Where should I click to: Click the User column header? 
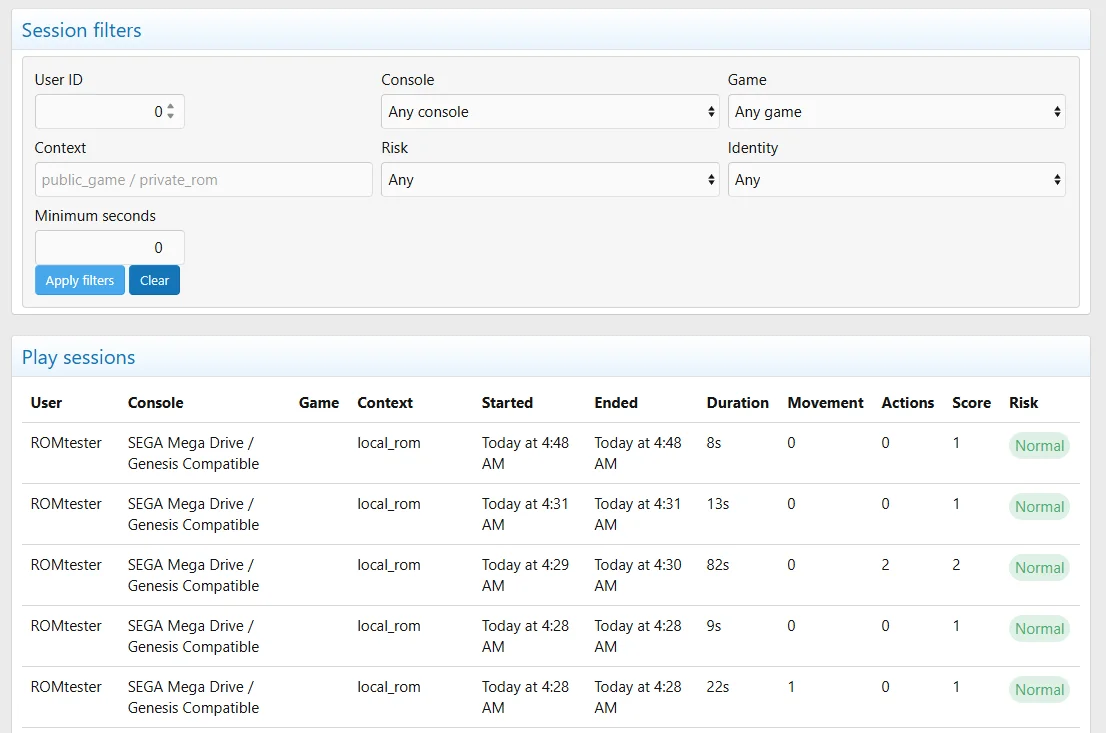[x=47, y=403]
